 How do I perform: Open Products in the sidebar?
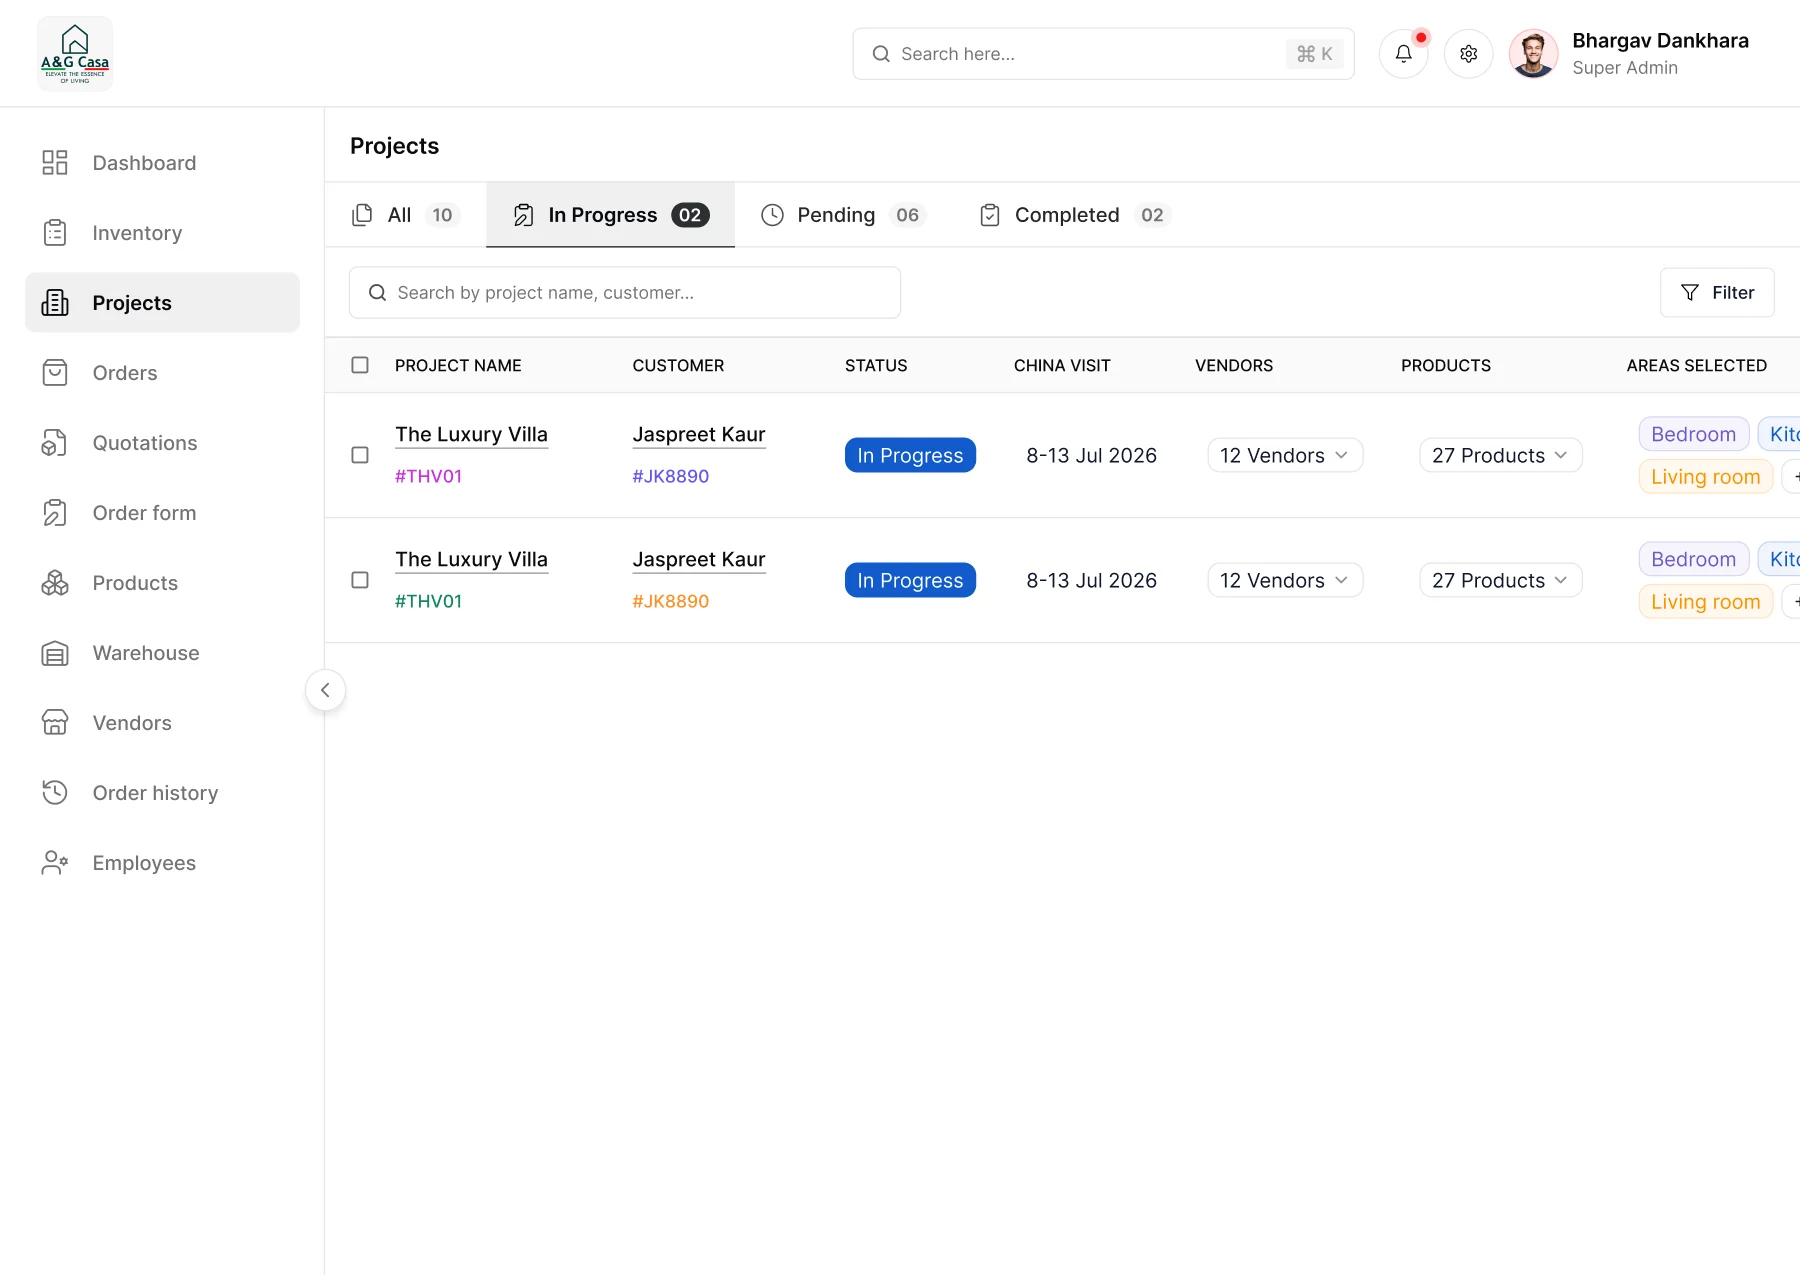pyautogui.click(x=162, y=583)
